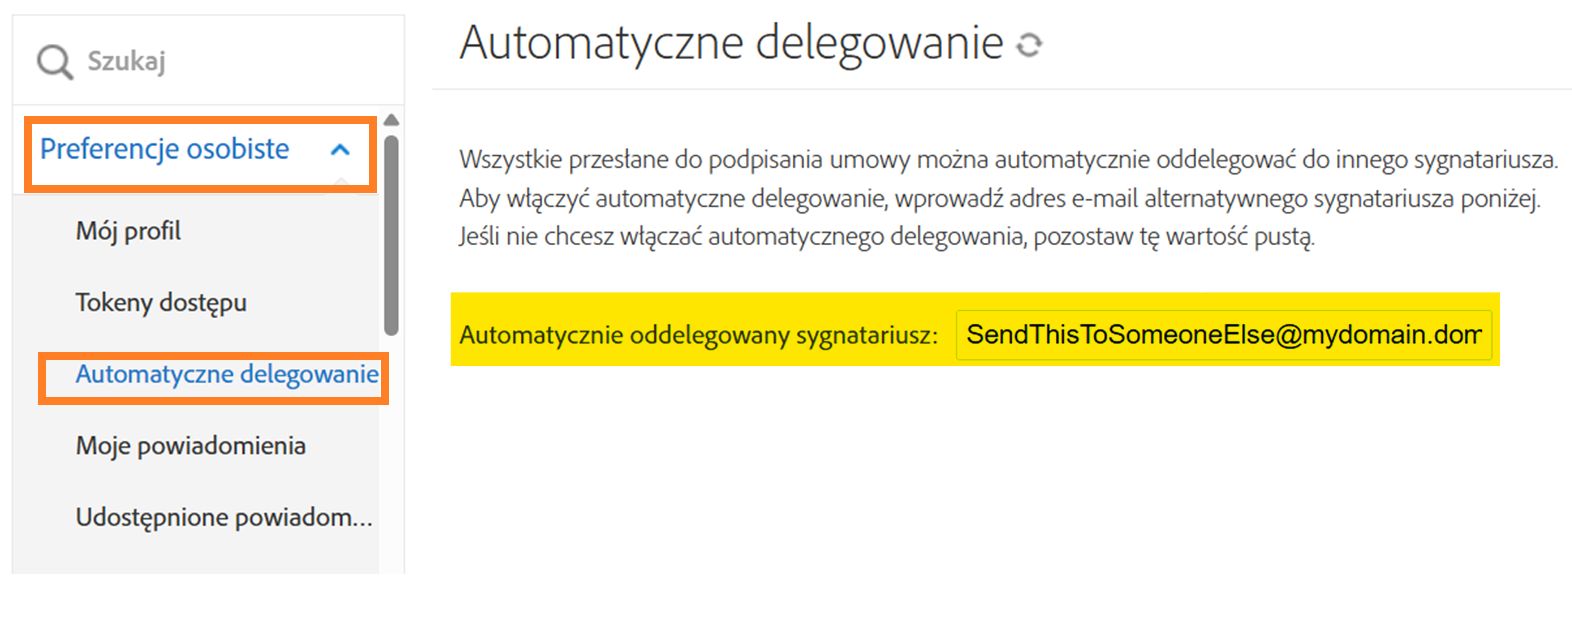Click the sidebar scrollbar thumb
1572x617 pixels.
[391, 235]
